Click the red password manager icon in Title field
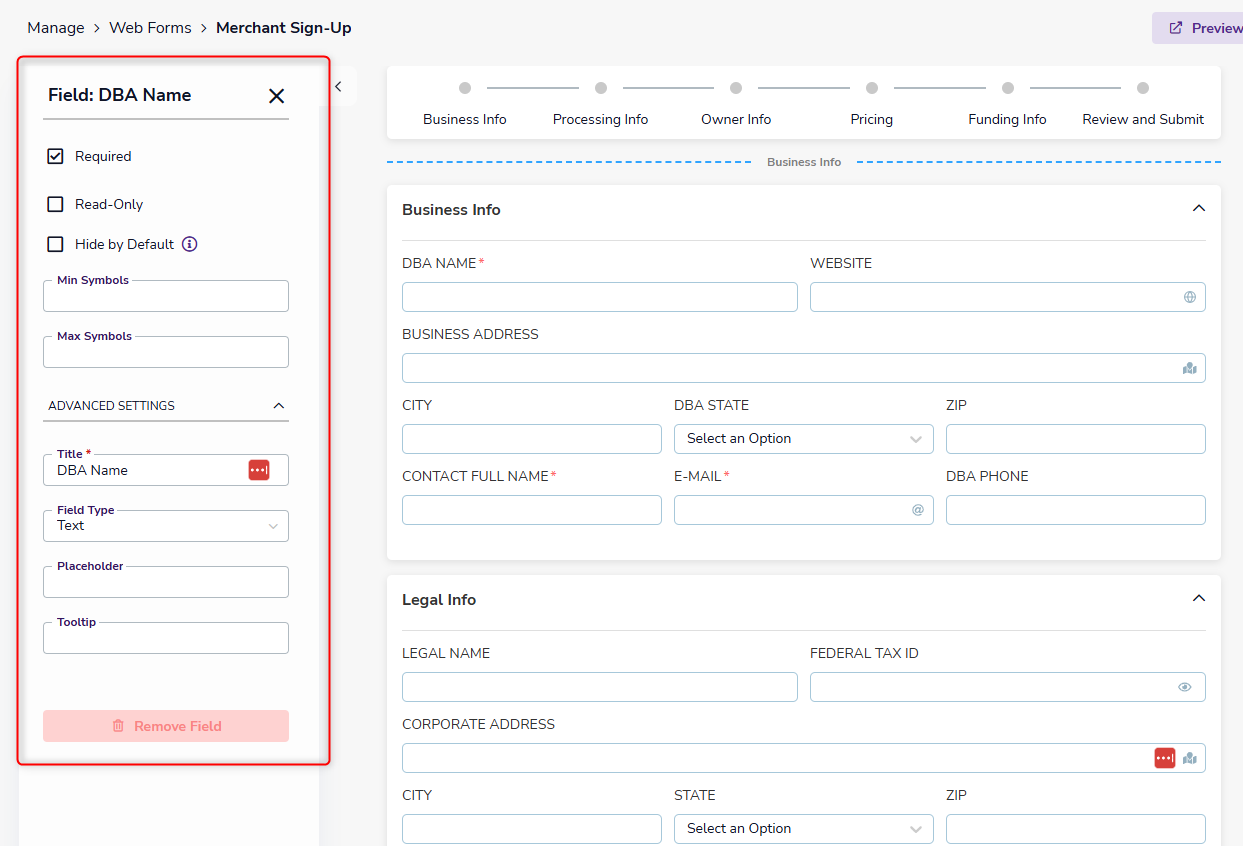1243x846 pixels. tap(259, 470)
